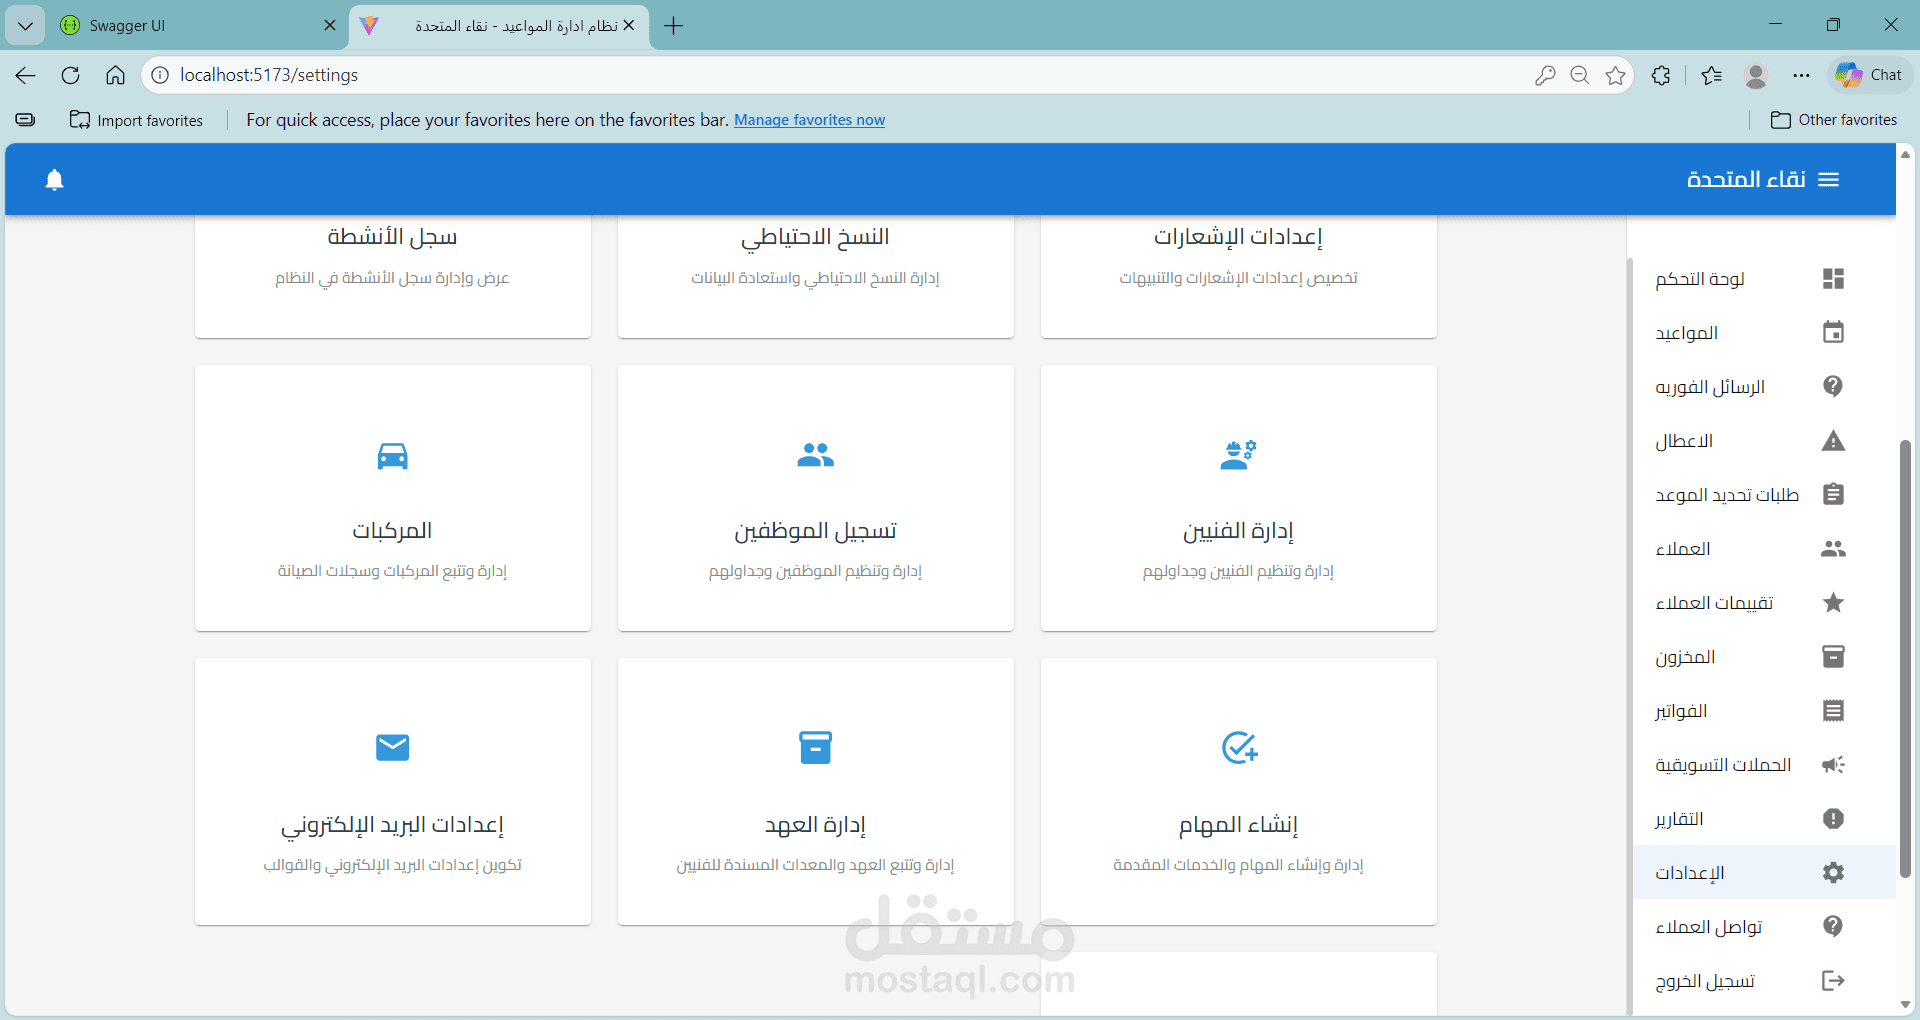This screenshot has height=1020, width=1920.
Task: Open browser extensions puzzle icon
Action: (x=1661, y=75)
